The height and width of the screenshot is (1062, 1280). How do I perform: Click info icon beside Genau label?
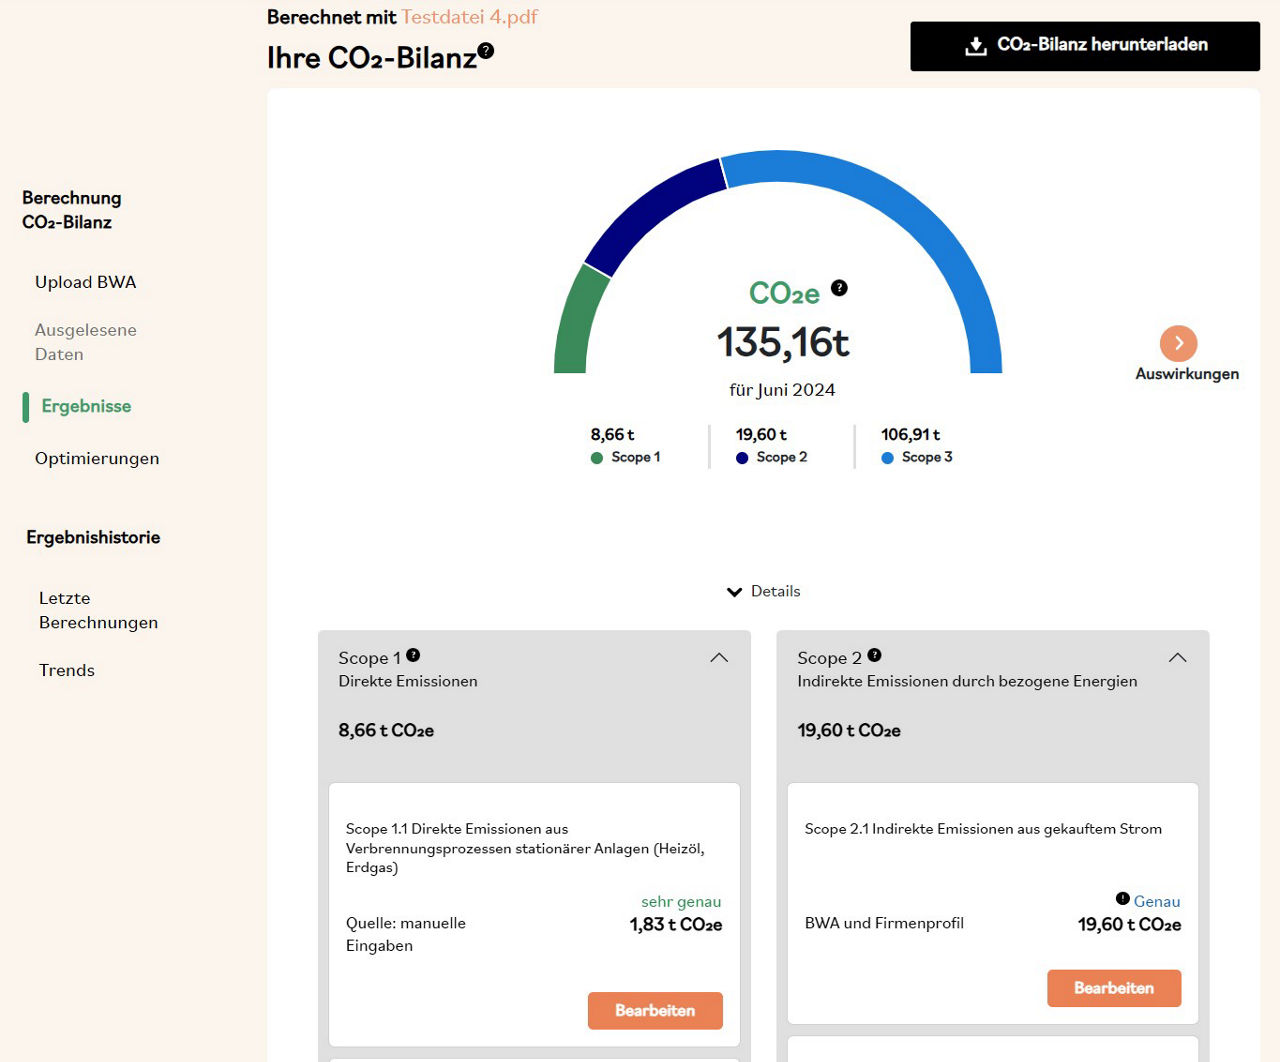click(1122, 898)
